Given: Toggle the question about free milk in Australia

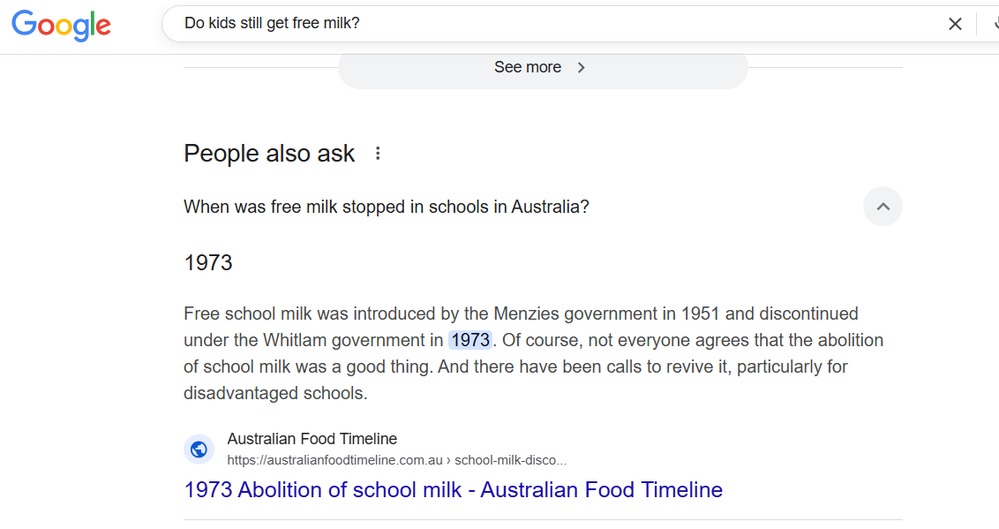Looking at the screenshot, I should 386,207.
